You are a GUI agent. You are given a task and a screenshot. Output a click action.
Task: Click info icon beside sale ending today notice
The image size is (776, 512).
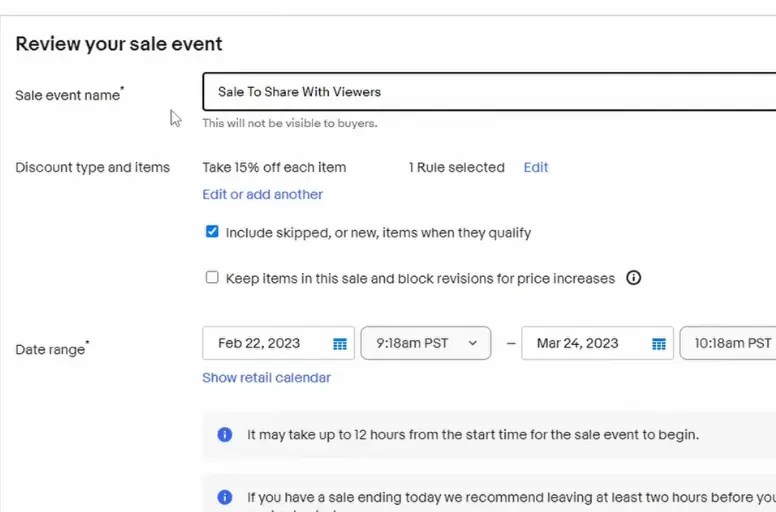(x=225, y=497)
